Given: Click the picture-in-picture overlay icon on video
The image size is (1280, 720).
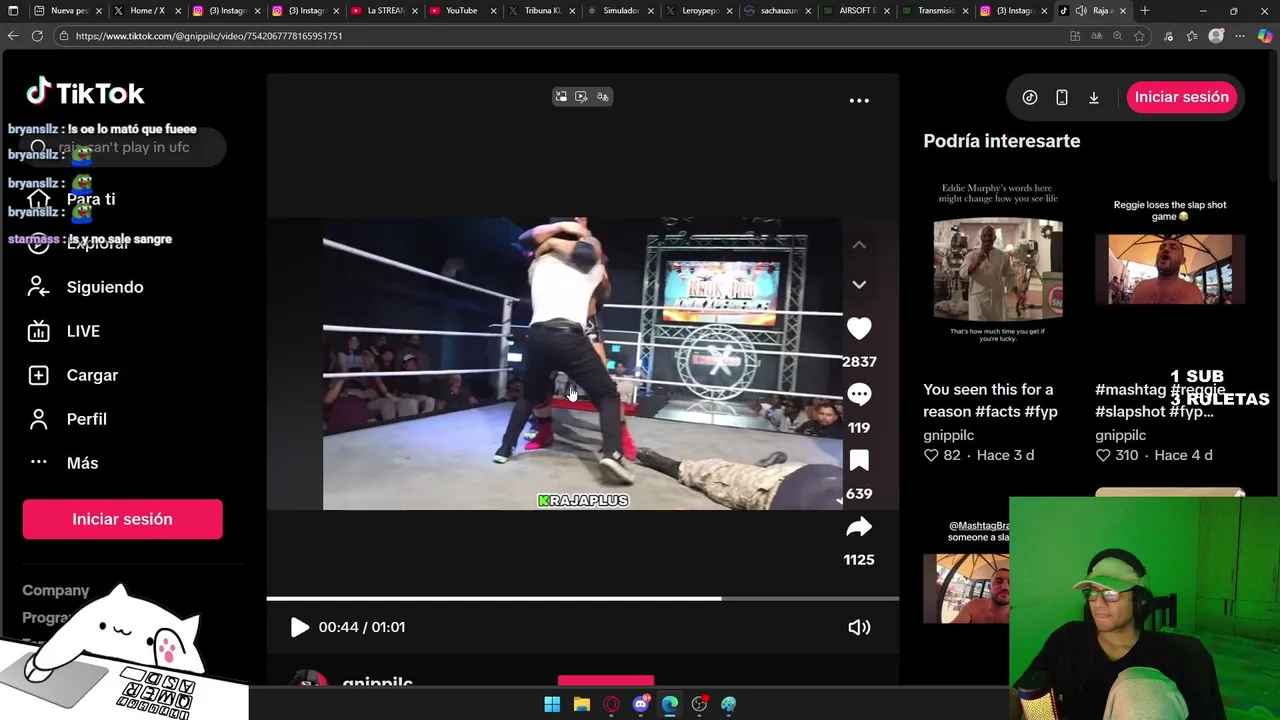Looking at the screenshot, I should tap(561, 97).
